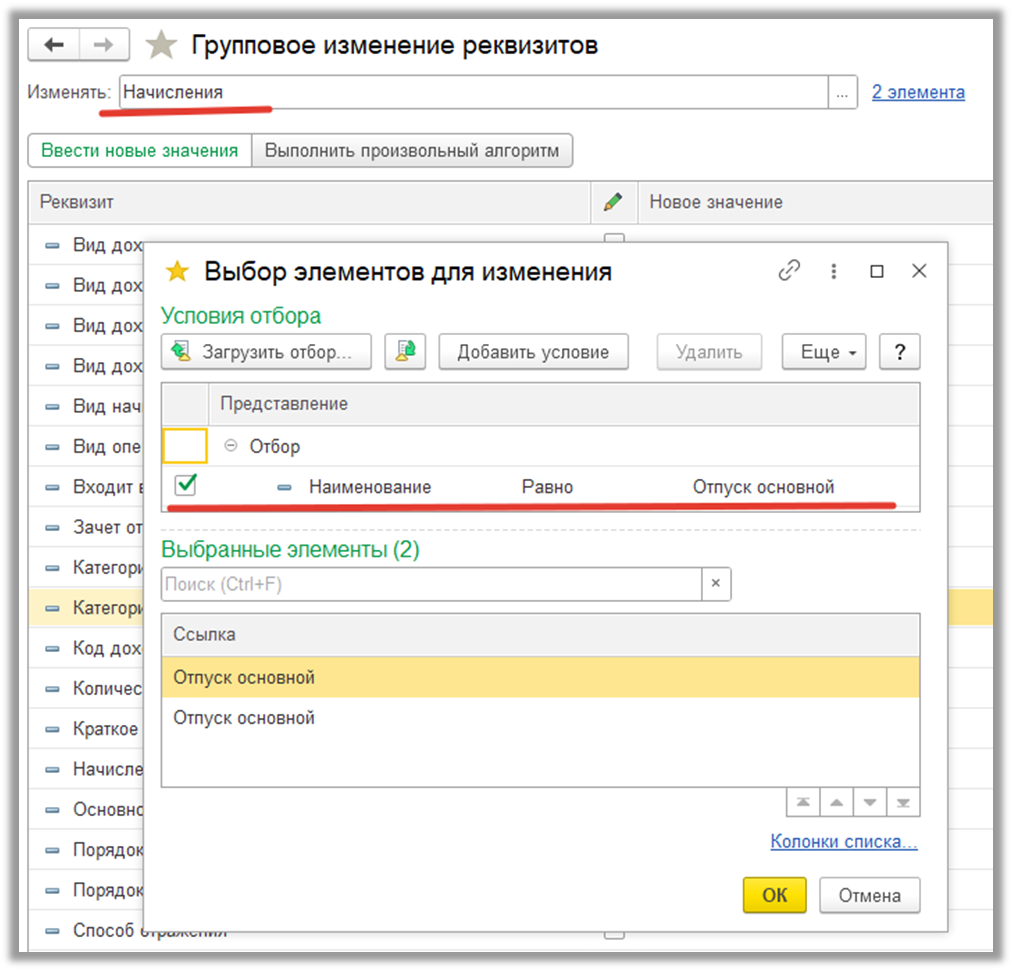Click the Отмена button
The height and width of the screenshot is (971, 1013).
click(x=870, y=895)
